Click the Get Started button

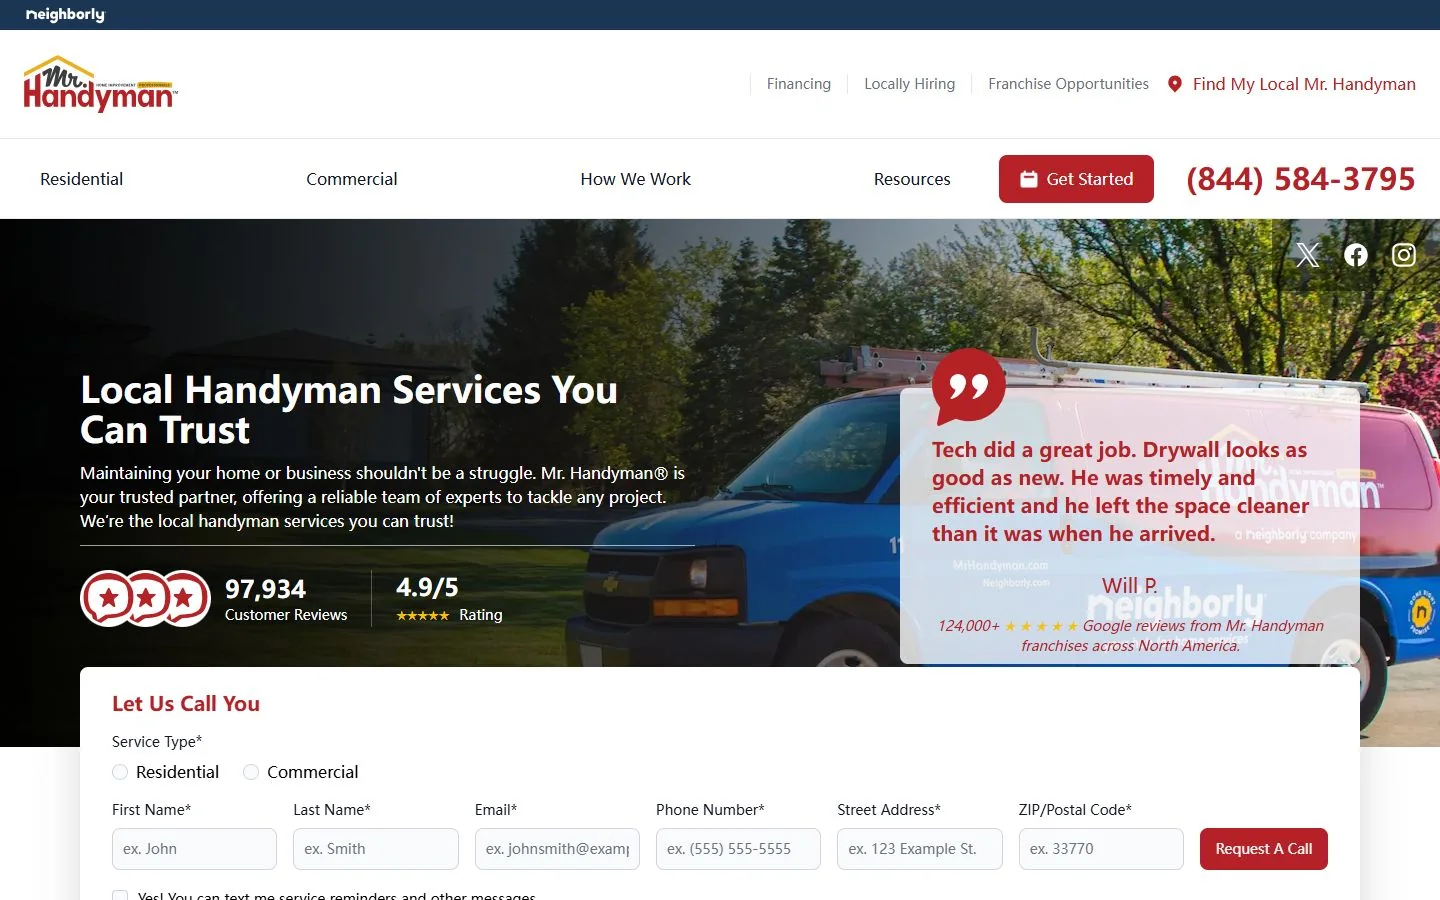pyautogui.click(x=1076, y=179)
